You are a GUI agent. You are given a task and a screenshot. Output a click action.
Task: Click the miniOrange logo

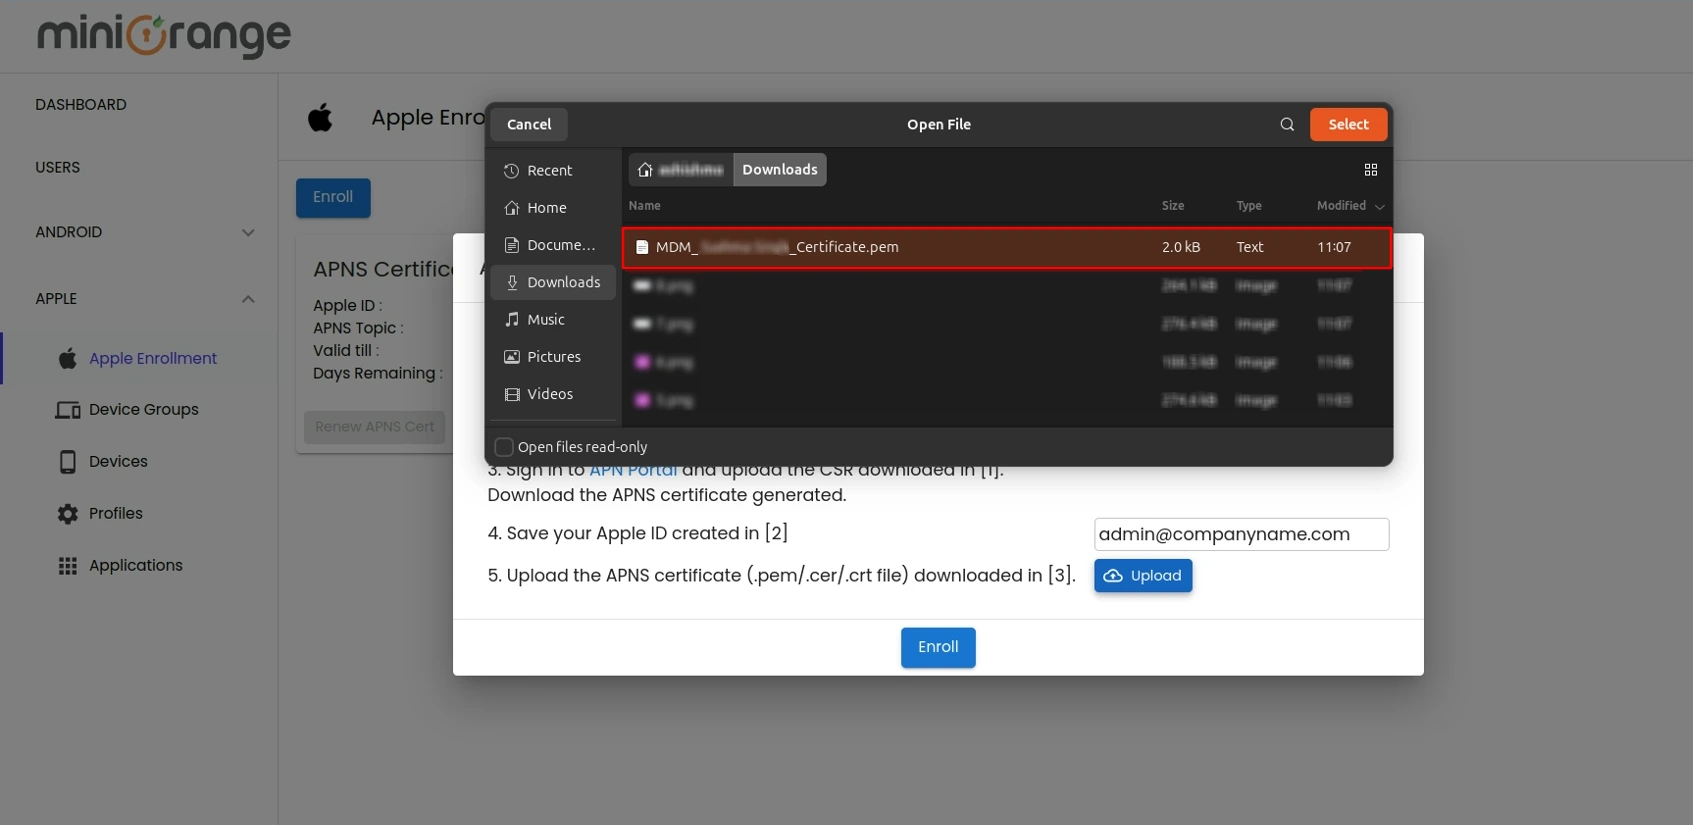164,36
